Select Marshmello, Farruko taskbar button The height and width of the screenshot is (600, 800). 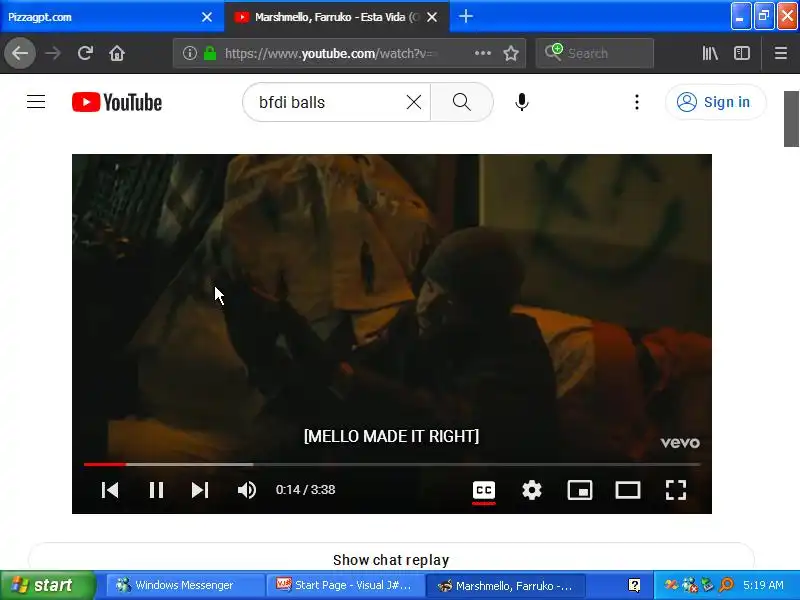point(505,585)
